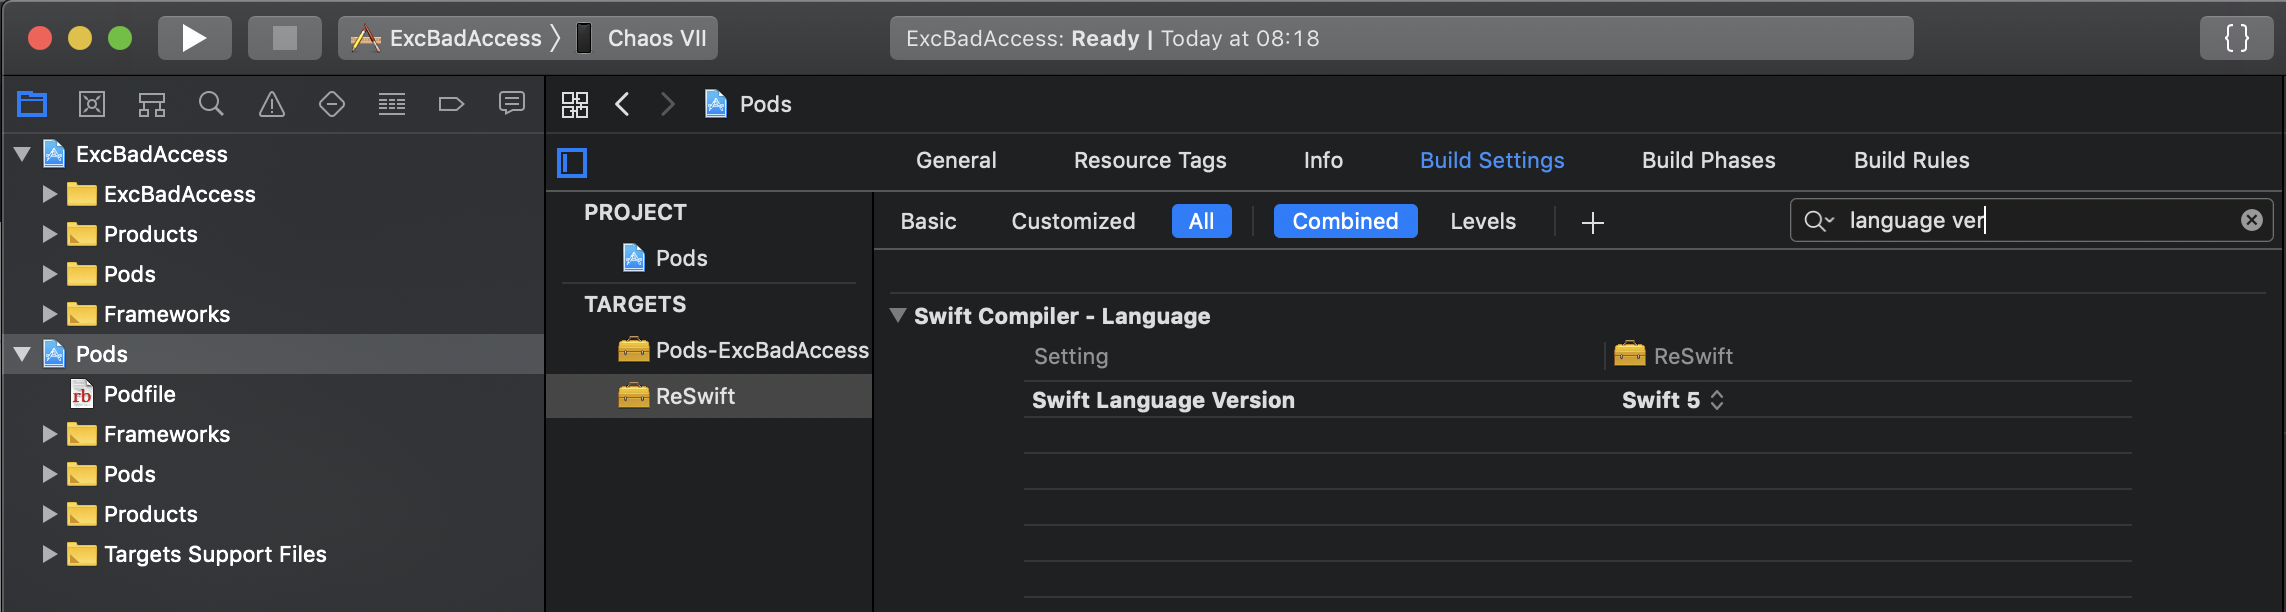Open the report navigator speech-bubble icon
This screenshot has height=612, width=2286.
512,104
